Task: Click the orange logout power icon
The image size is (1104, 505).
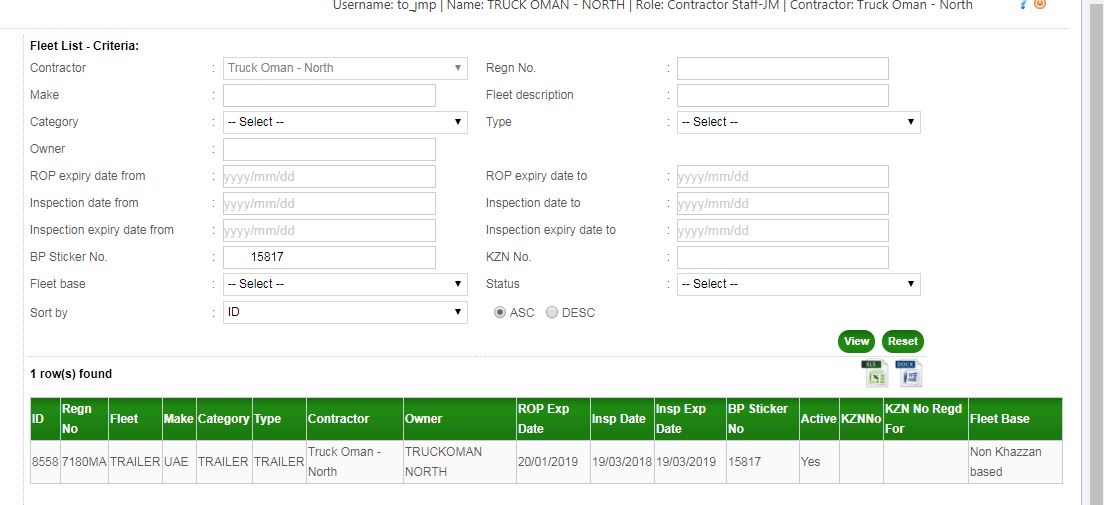Action: coord(1040,5)
